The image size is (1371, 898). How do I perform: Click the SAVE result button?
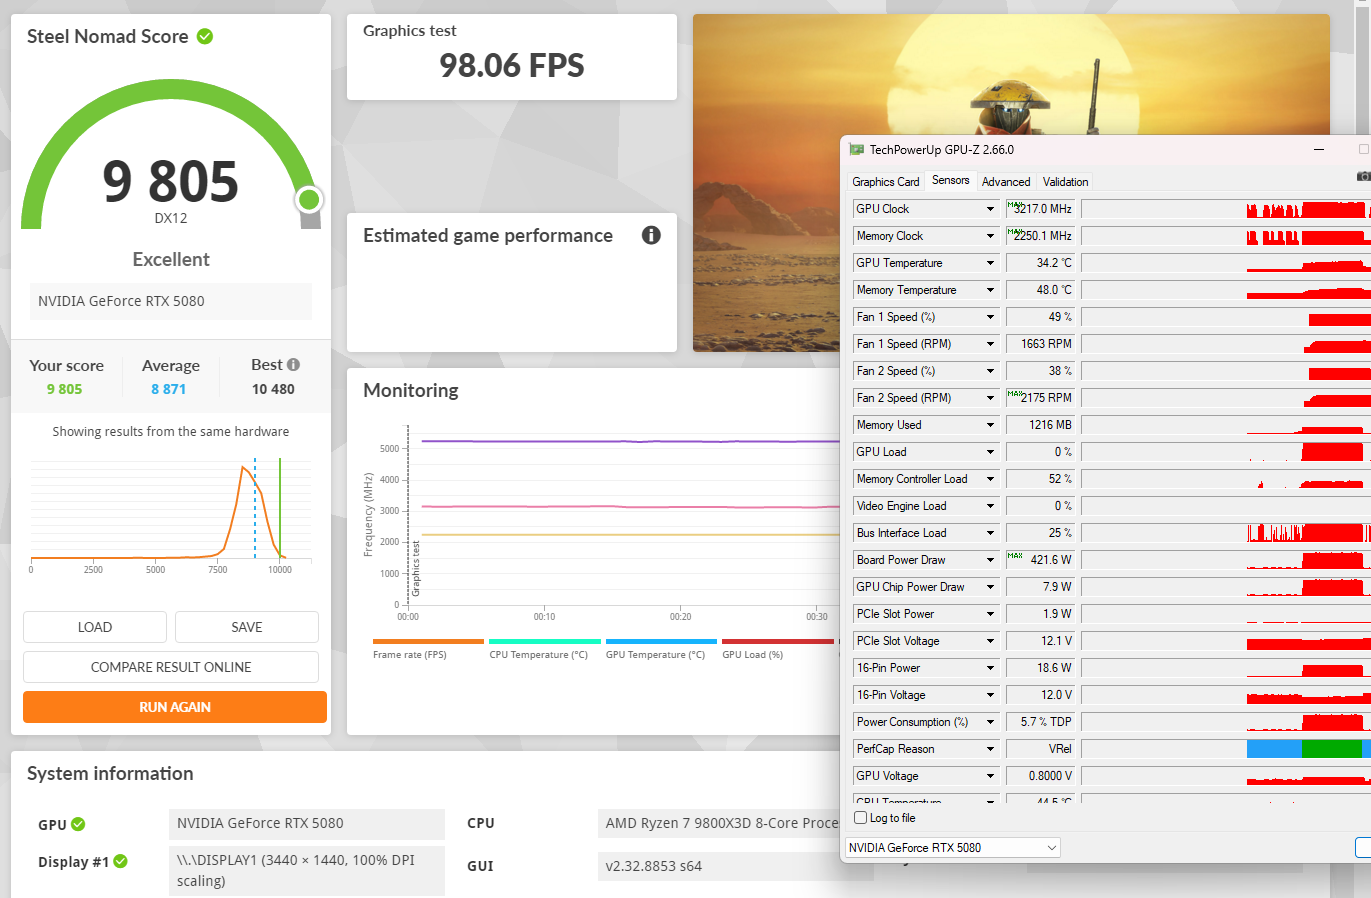coord(247,627)
